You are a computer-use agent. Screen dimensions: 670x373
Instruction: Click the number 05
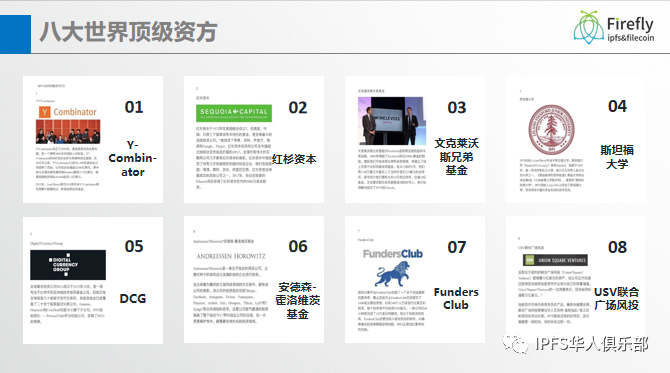[134, 246]
